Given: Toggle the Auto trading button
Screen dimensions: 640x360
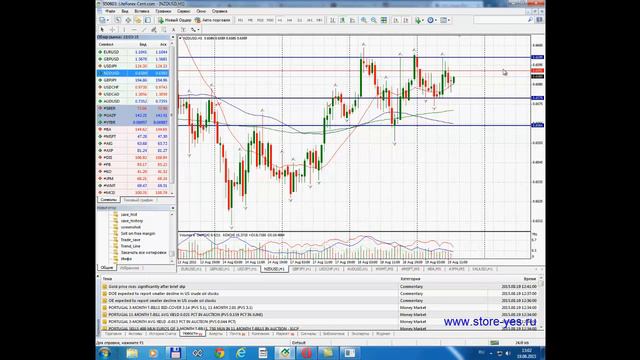Looking at the screenshot, I should [212, 20].
